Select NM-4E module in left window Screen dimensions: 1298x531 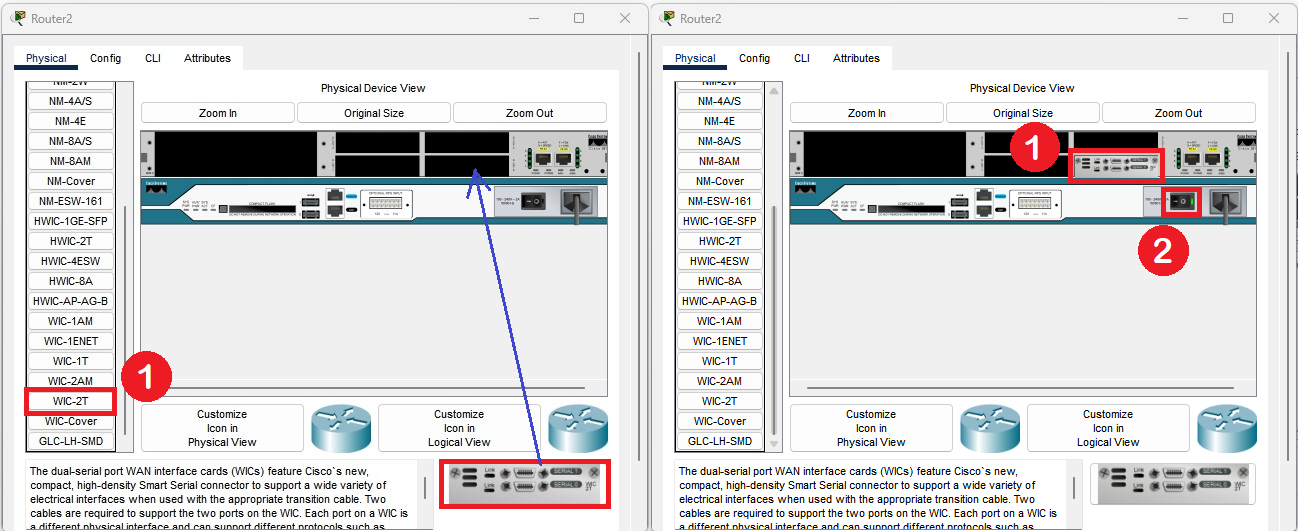coord(71,121)
